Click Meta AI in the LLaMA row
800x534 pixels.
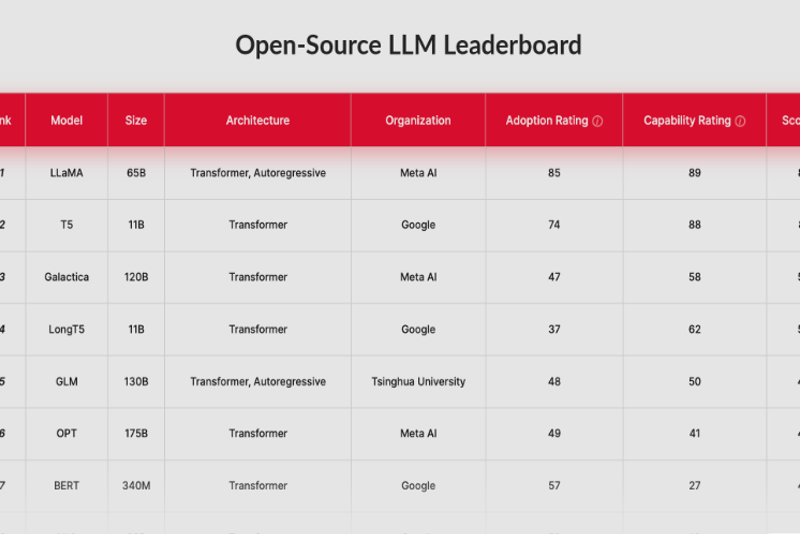[418, 173]
